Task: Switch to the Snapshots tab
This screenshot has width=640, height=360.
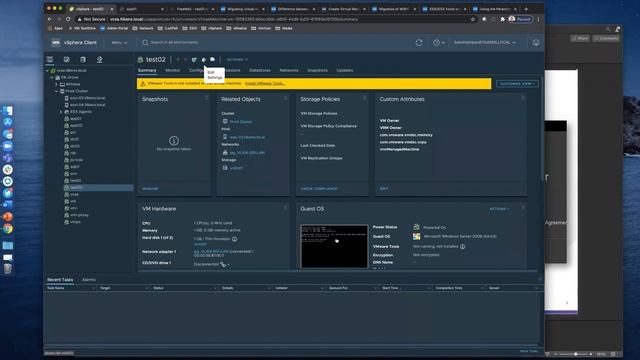Action: tap(317, 70)
